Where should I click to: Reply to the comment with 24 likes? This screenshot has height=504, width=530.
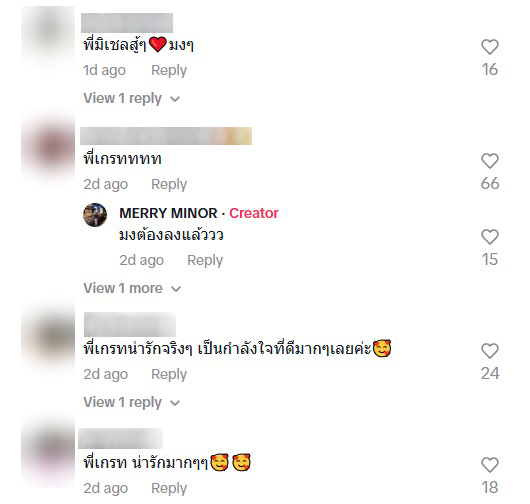169,374
